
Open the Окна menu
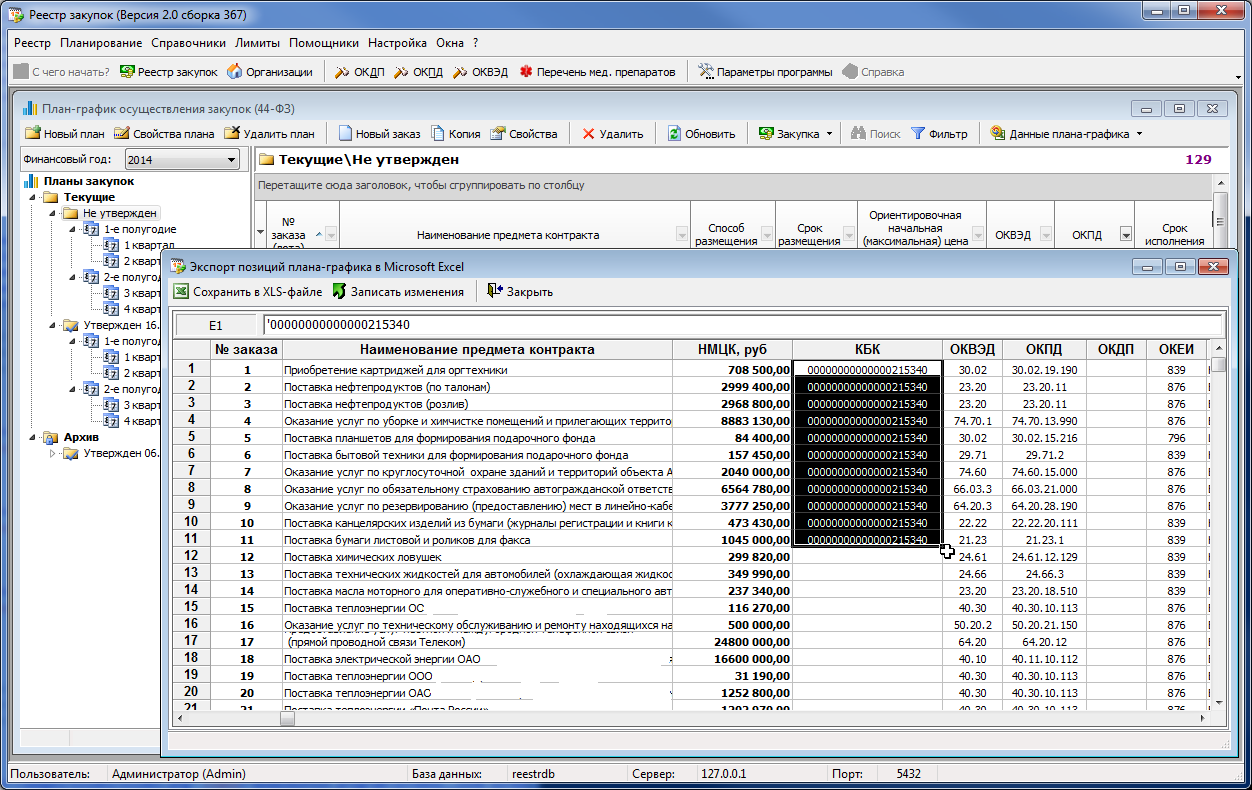[450, 43]
